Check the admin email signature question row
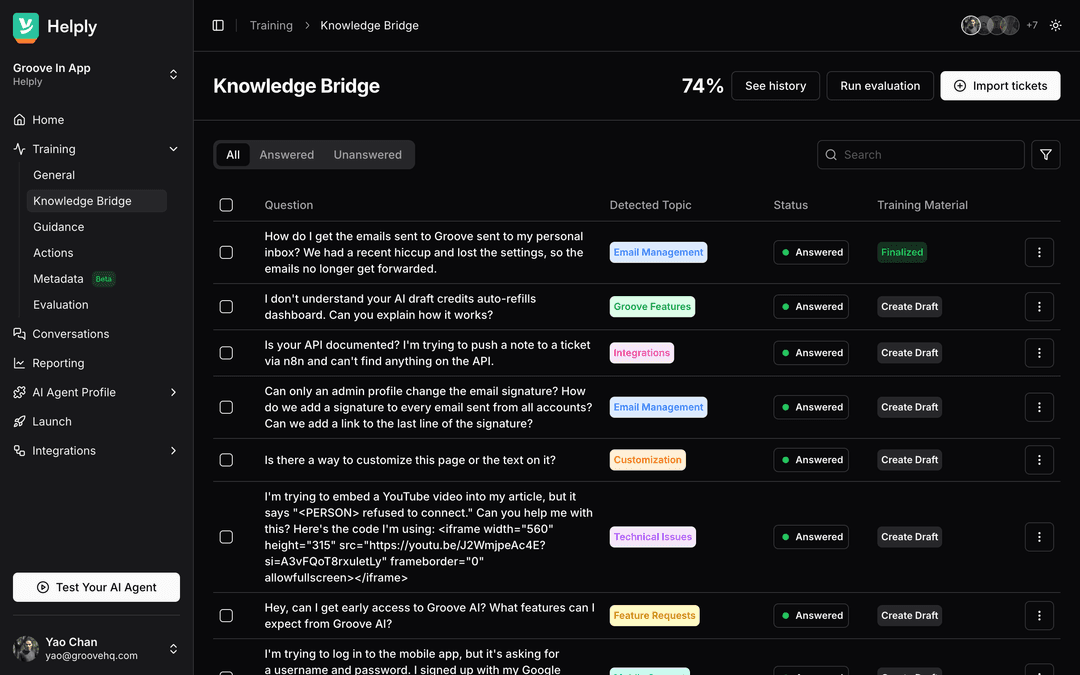 click(x=226, y=407)
